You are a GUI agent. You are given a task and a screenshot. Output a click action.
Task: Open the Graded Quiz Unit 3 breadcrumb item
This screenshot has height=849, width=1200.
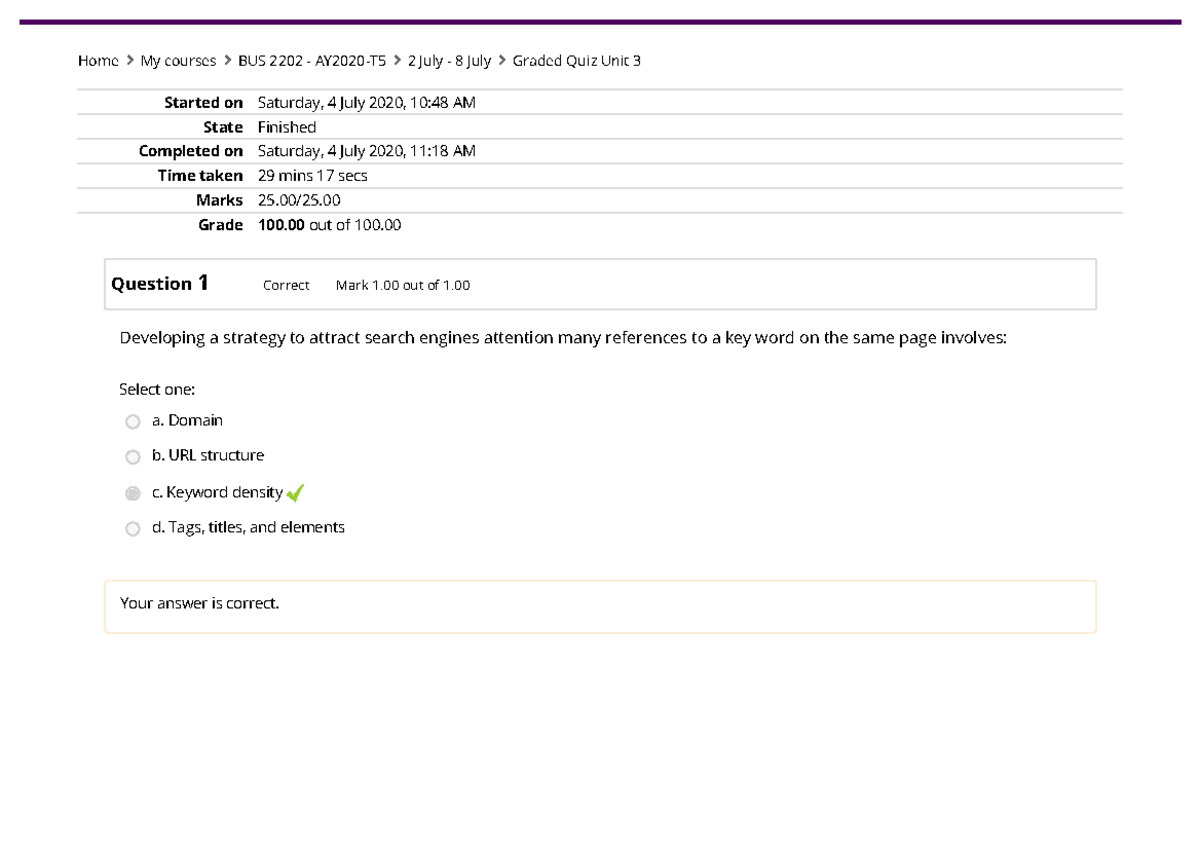click(578, 60)
